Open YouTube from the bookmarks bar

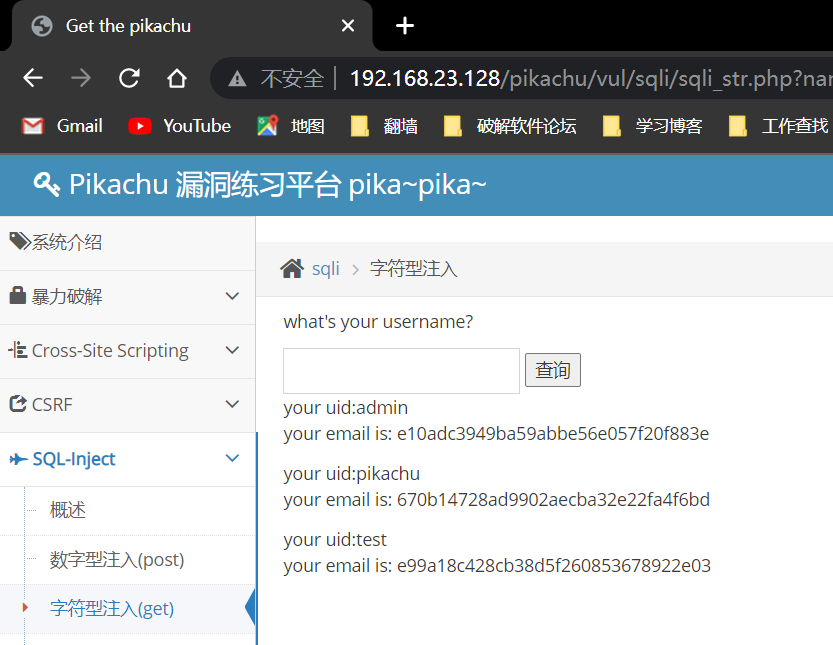tap(179, 126)
